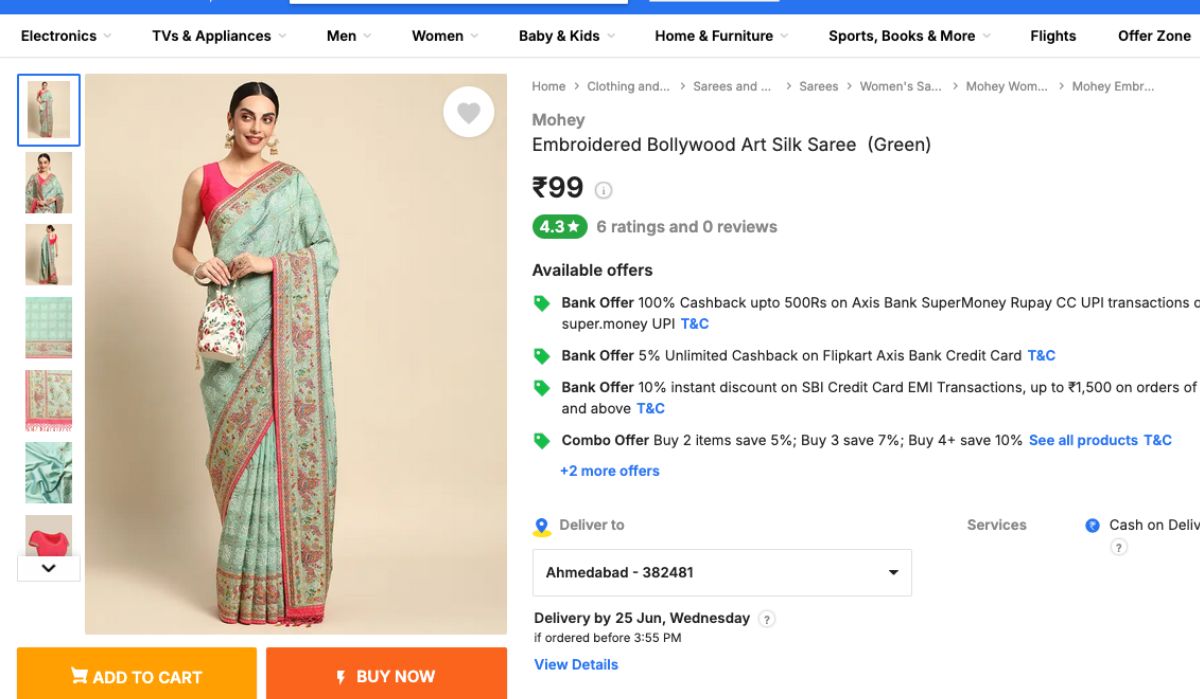
Task: Expand the Electronics category menu
Action: click(x=66, y=36)
